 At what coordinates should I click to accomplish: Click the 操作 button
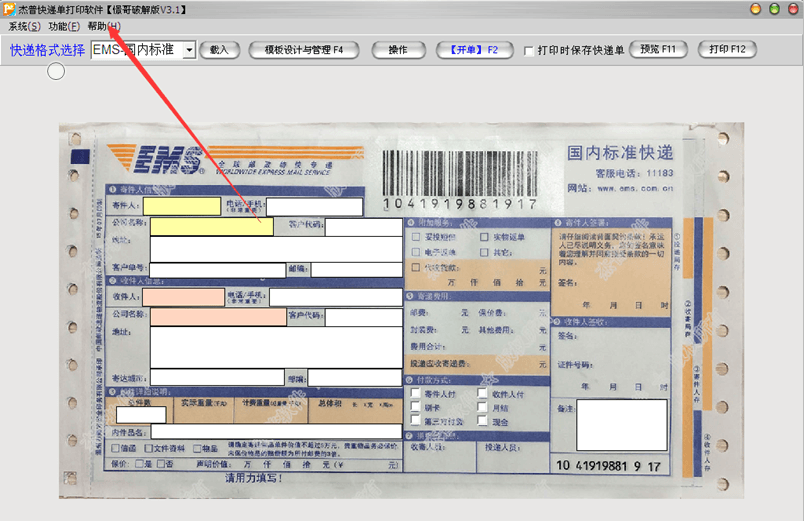pyautogui.click(x=398, y=50)
